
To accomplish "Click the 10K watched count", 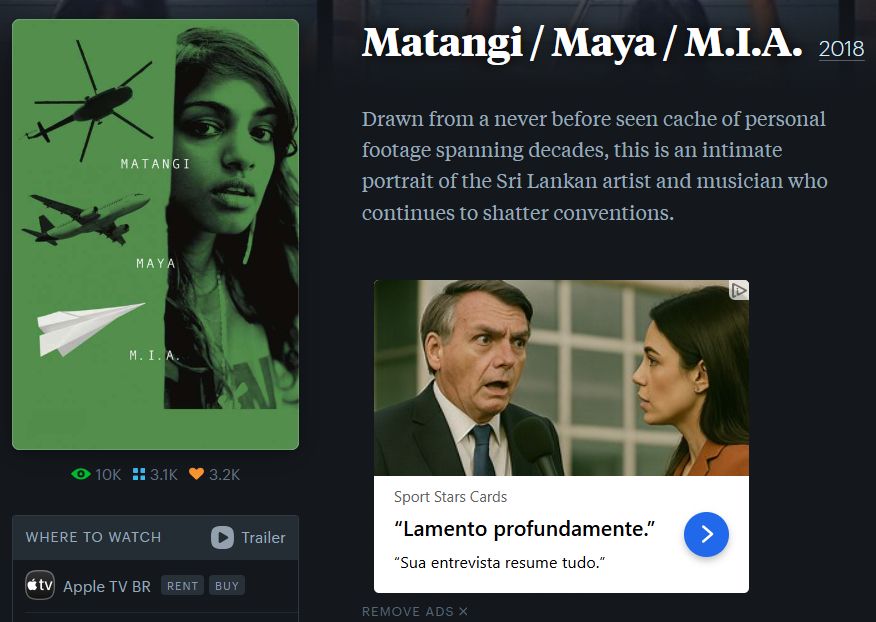I will 108,474.
